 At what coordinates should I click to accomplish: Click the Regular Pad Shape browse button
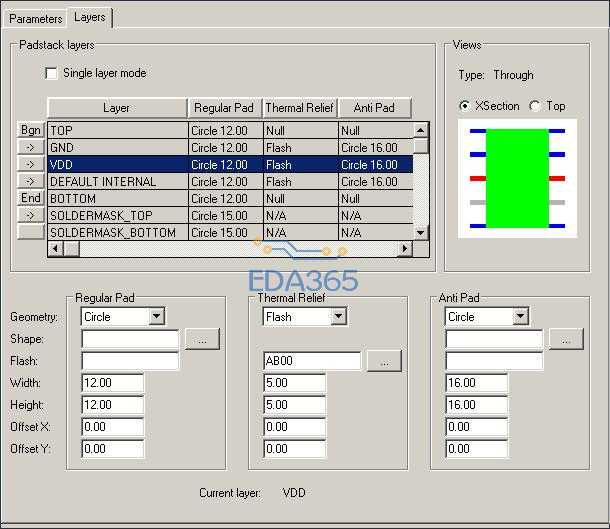202,339
